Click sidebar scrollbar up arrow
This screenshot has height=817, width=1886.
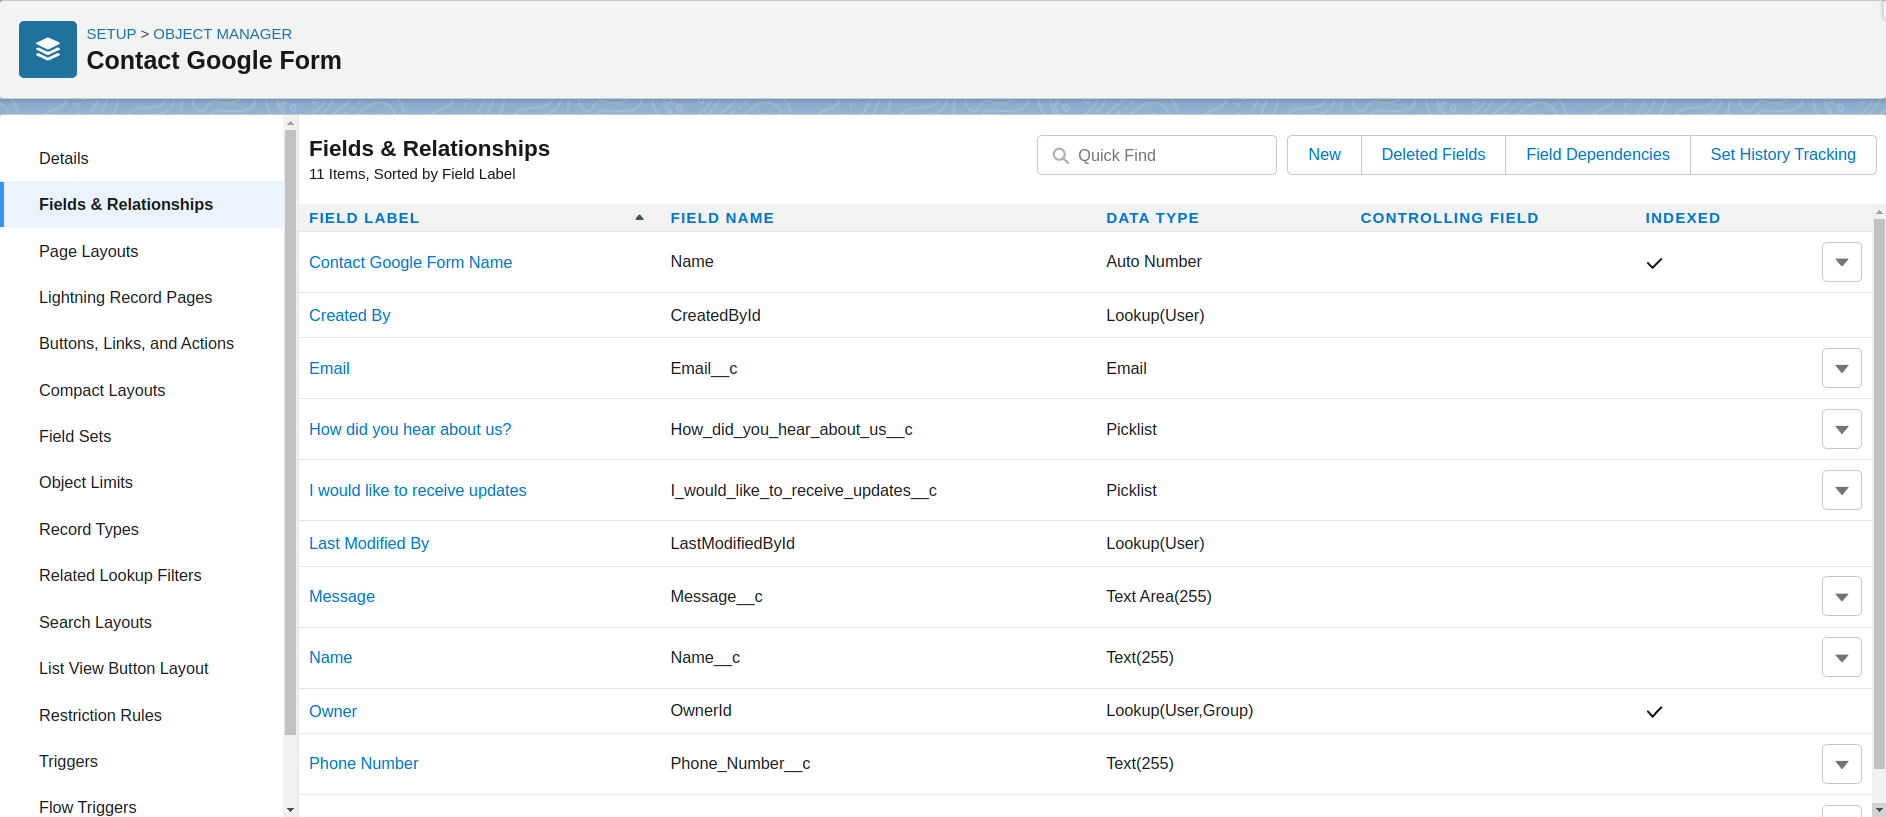point(290,123)
